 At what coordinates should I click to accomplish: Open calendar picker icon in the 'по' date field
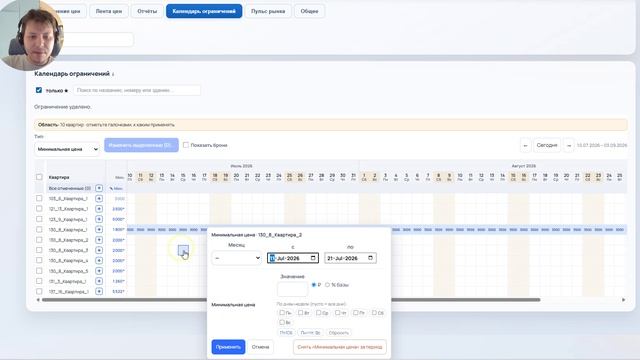coord(370,258)
